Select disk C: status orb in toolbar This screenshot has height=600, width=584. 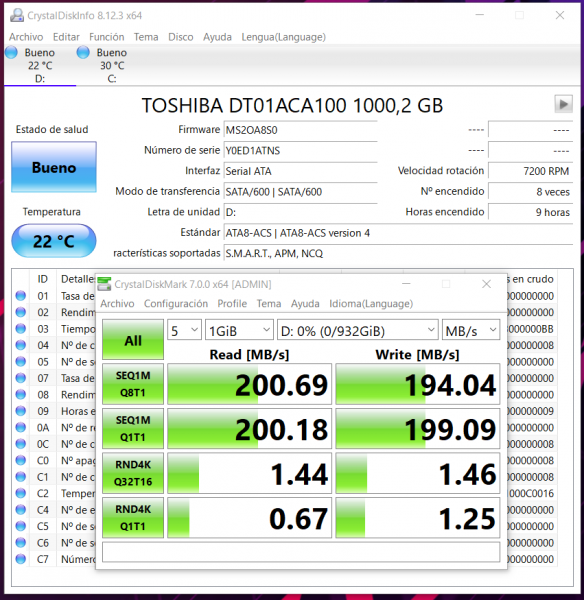coord(83,52)
